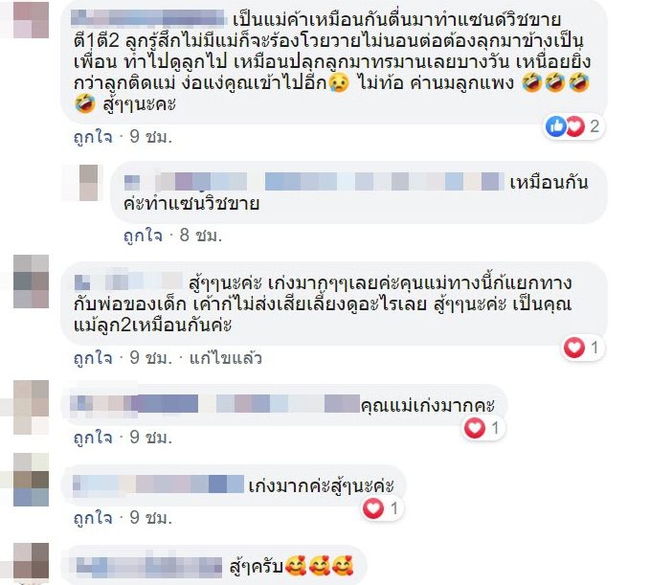The height and width of the screenshot is (585, 650).
Task: Click avatar next to 'เก่งมากค่ะสู้ๆนะค่ะ' comment
Action: [x=31, y=480]
